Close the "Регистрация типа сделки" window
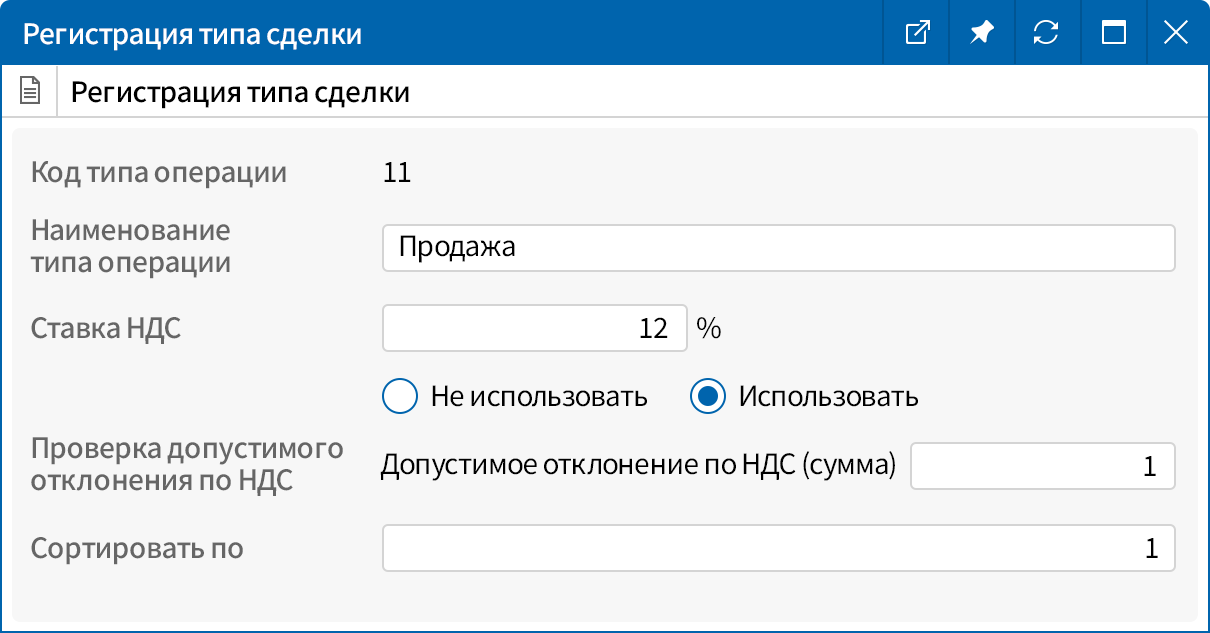 [x=1176, y=32]
